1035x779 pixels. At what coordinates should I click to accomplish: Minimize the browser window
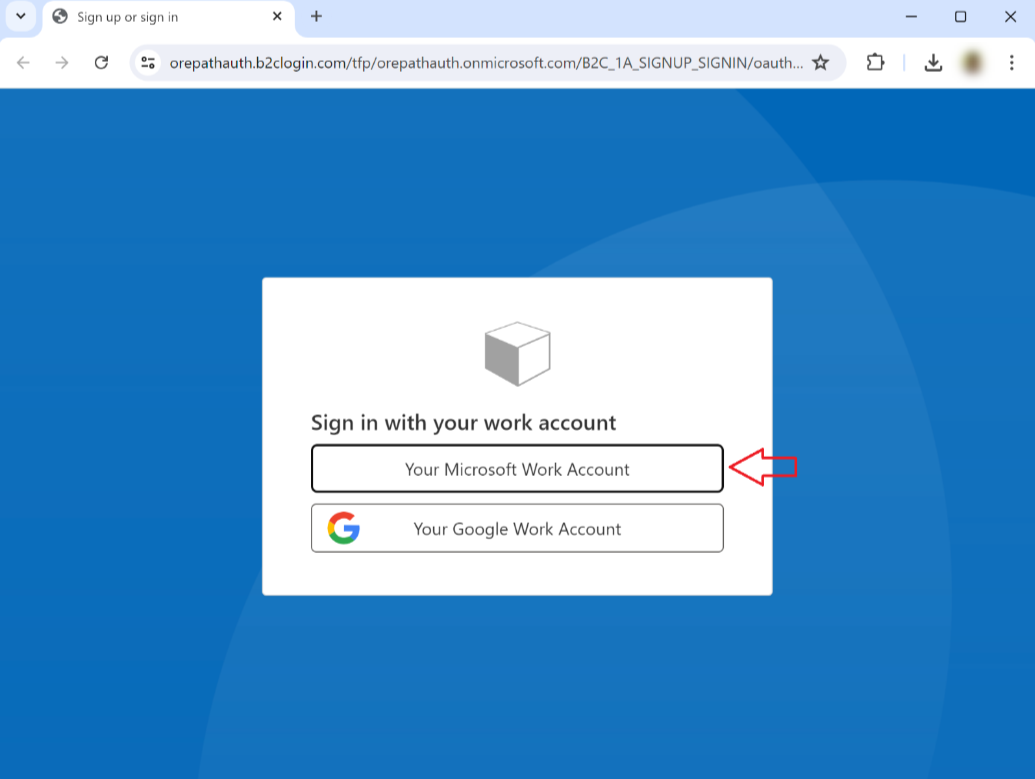click(x=911, y=17)
